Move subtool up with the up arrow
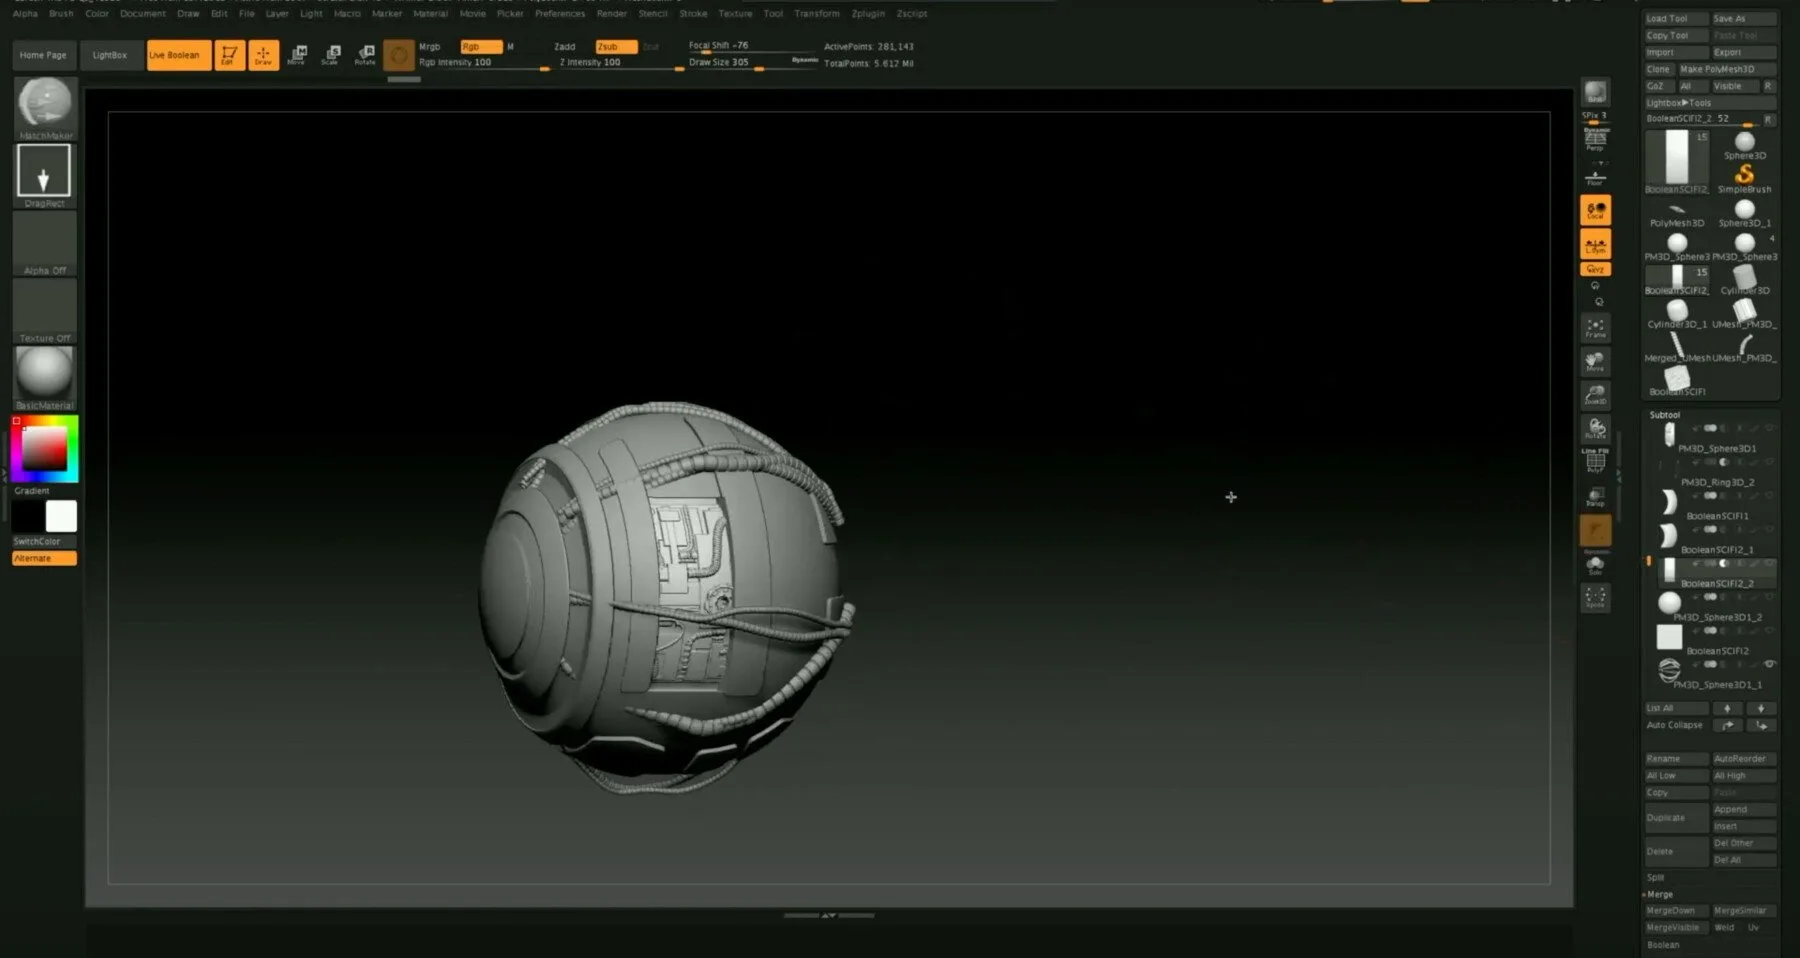This screenshot has width=1800, height=958. pyautogui.click(x=1727, y=708)
